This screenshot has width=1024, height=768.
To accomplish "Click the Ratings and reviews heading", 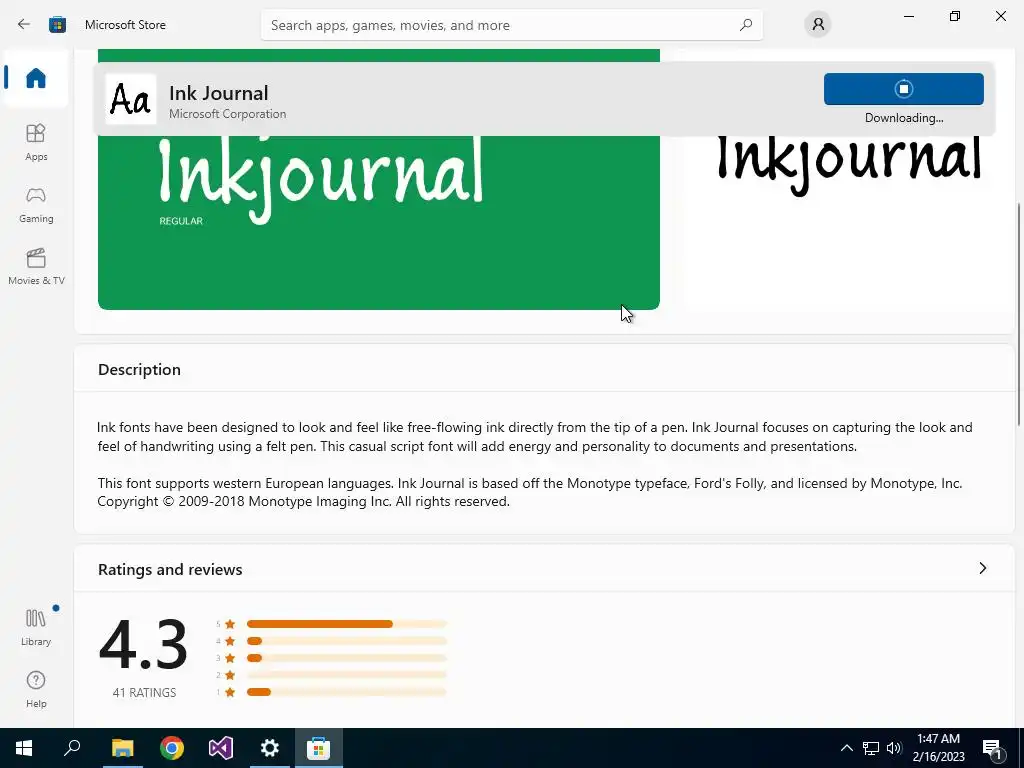I will click(x=170, y=569).
